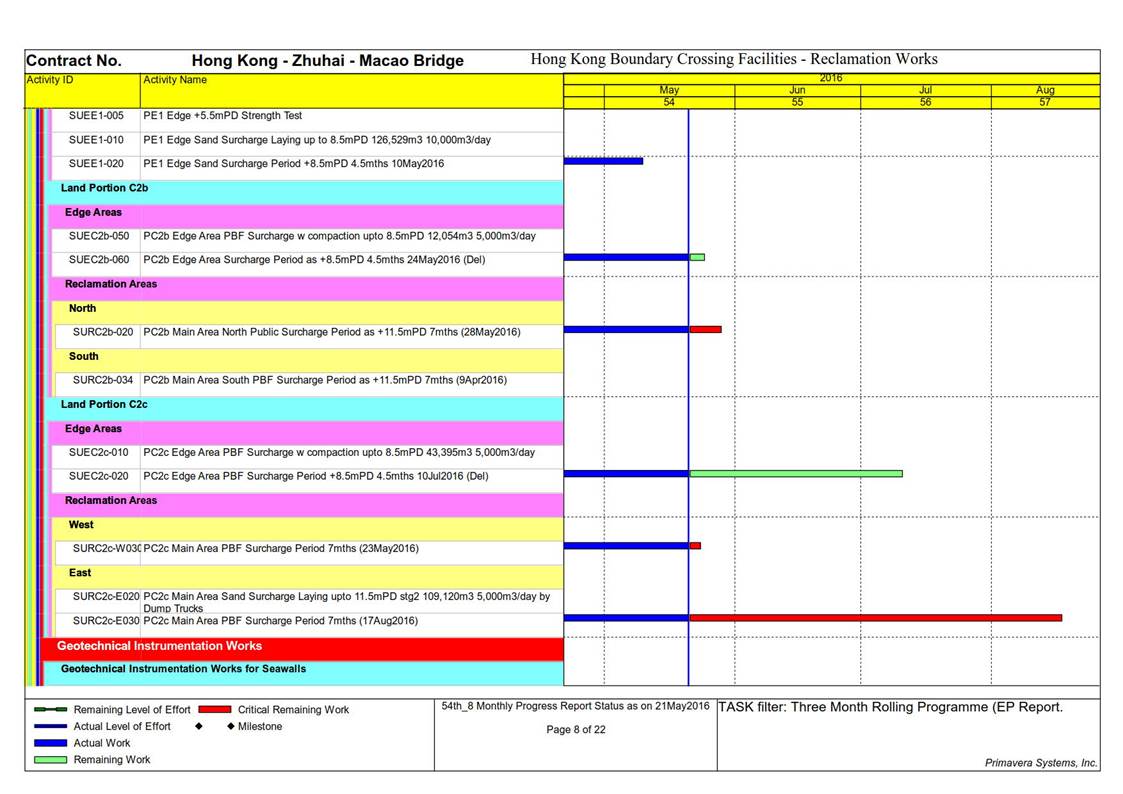Select the West group band
The height and width of the screenshot is (794, 1123).
click(309, 528)
